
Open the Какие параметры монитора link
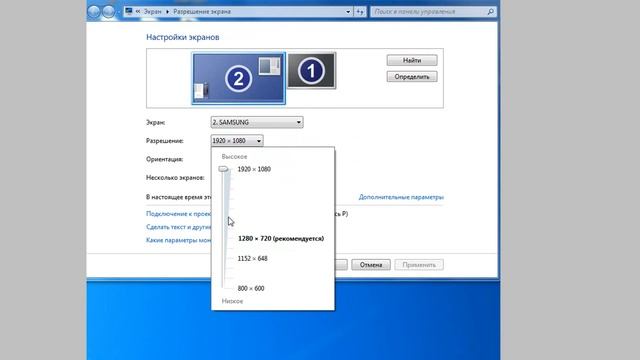point(179,240)
